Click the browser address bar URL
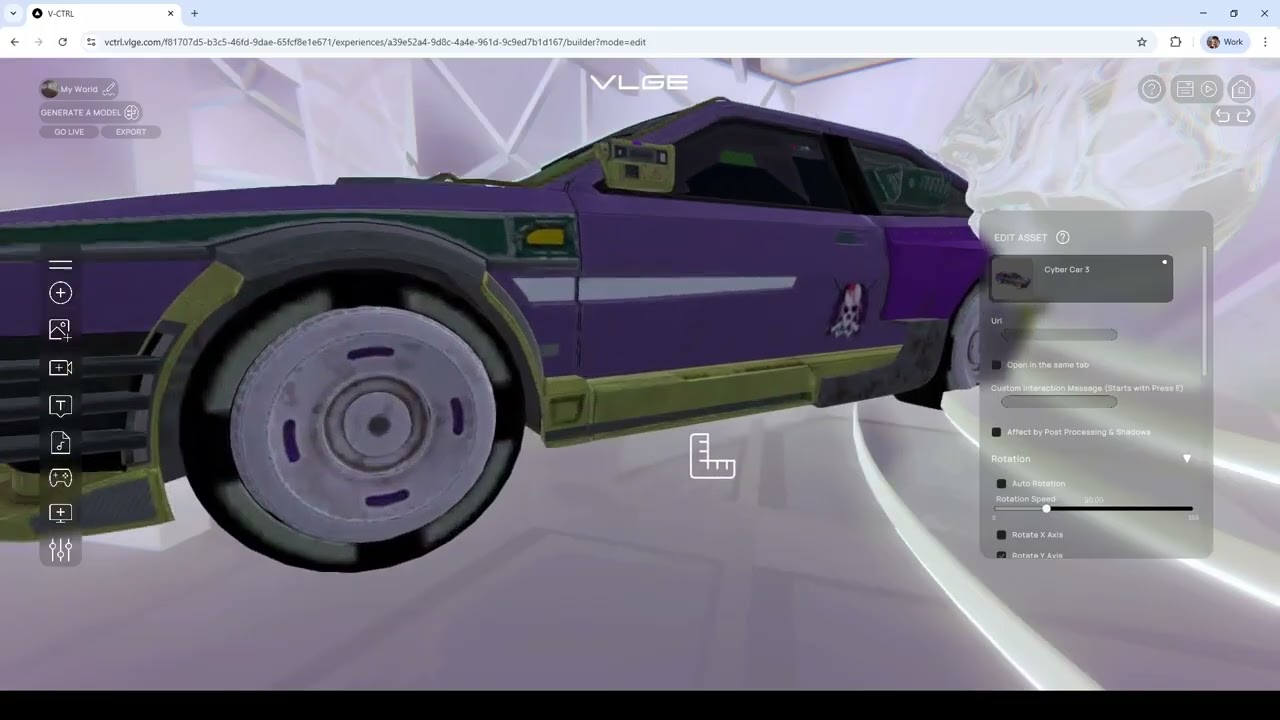Image resolution: width=1280 pixels, height=720 pixels. click(375, 42)
